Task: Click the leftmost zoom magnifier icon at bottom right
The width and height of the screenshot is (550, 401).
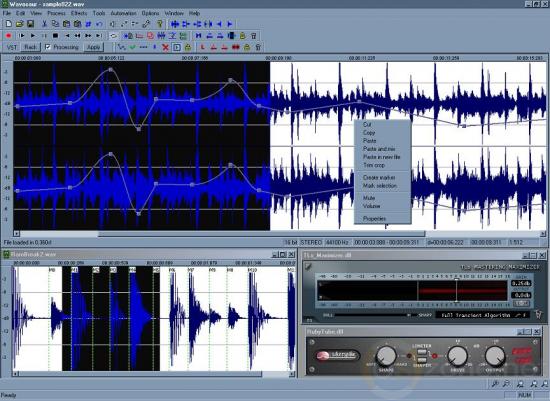Action: 495,384
